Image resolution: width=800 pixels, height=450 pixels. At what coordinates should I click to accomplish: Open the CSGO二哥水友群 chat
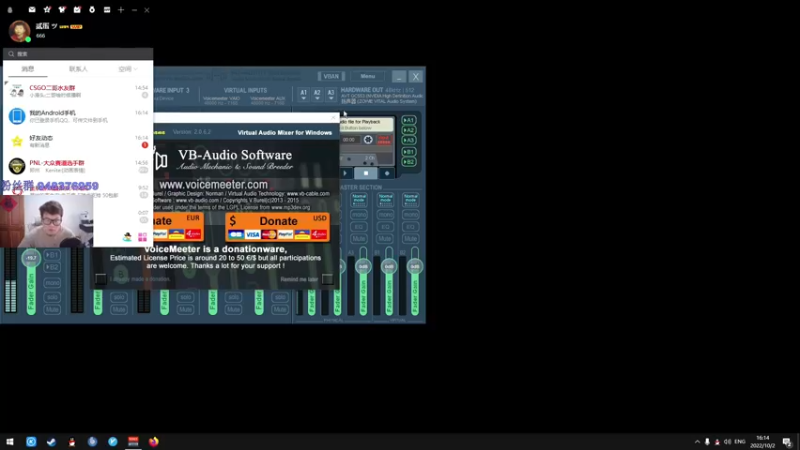[78, 91]
